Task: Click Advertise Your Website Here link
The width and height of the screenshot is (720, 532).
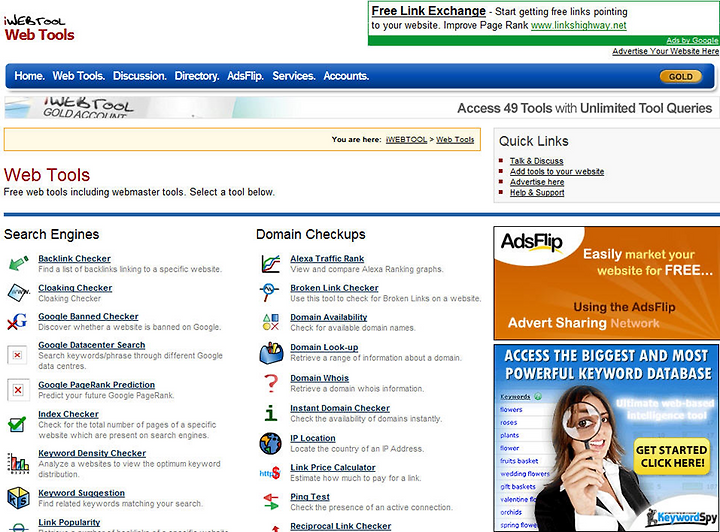Action: [x=665, y=51]
